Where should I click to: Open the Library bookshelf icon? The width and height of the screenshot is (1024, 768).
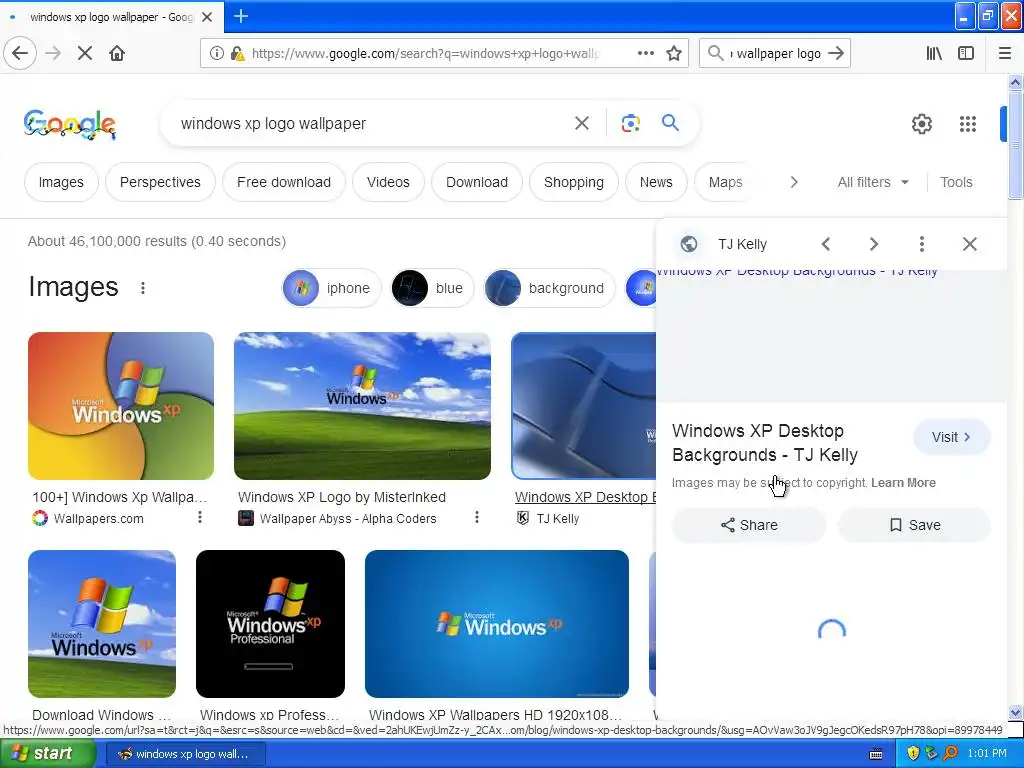pyautogui.click(x=934, y=54)
